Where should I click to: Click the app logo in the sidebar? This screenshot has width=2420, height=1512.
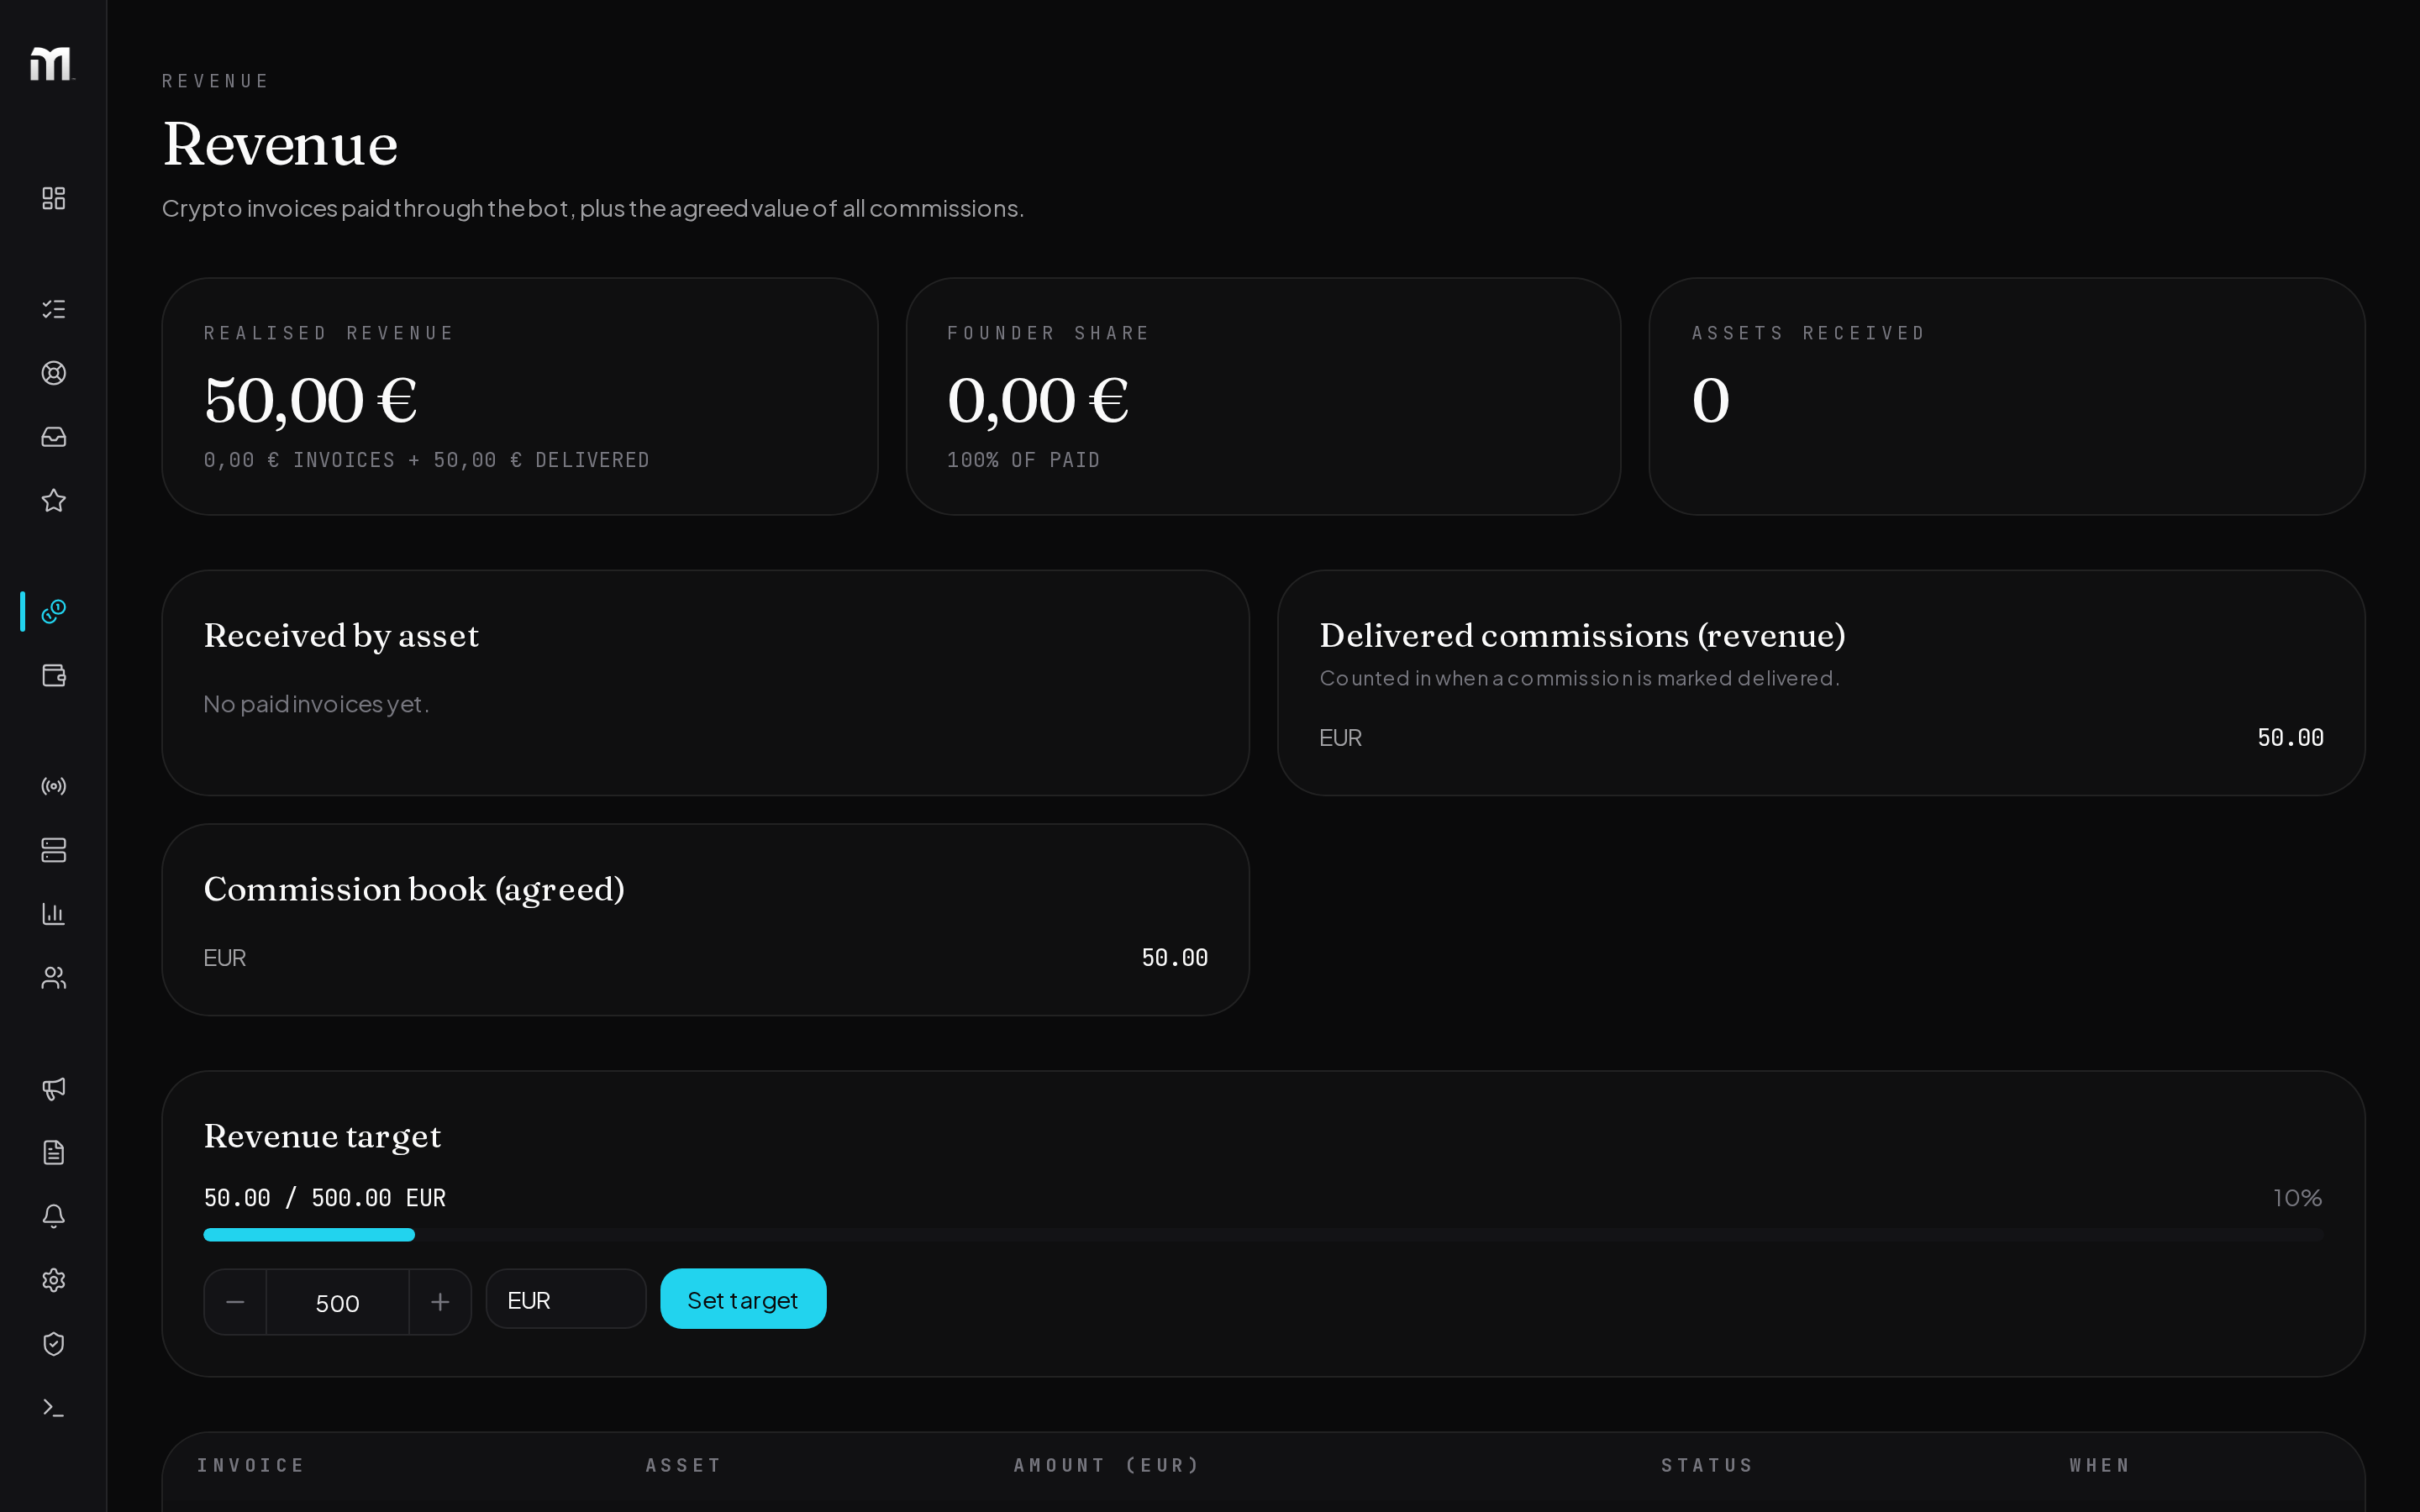(x=52, y=64)
